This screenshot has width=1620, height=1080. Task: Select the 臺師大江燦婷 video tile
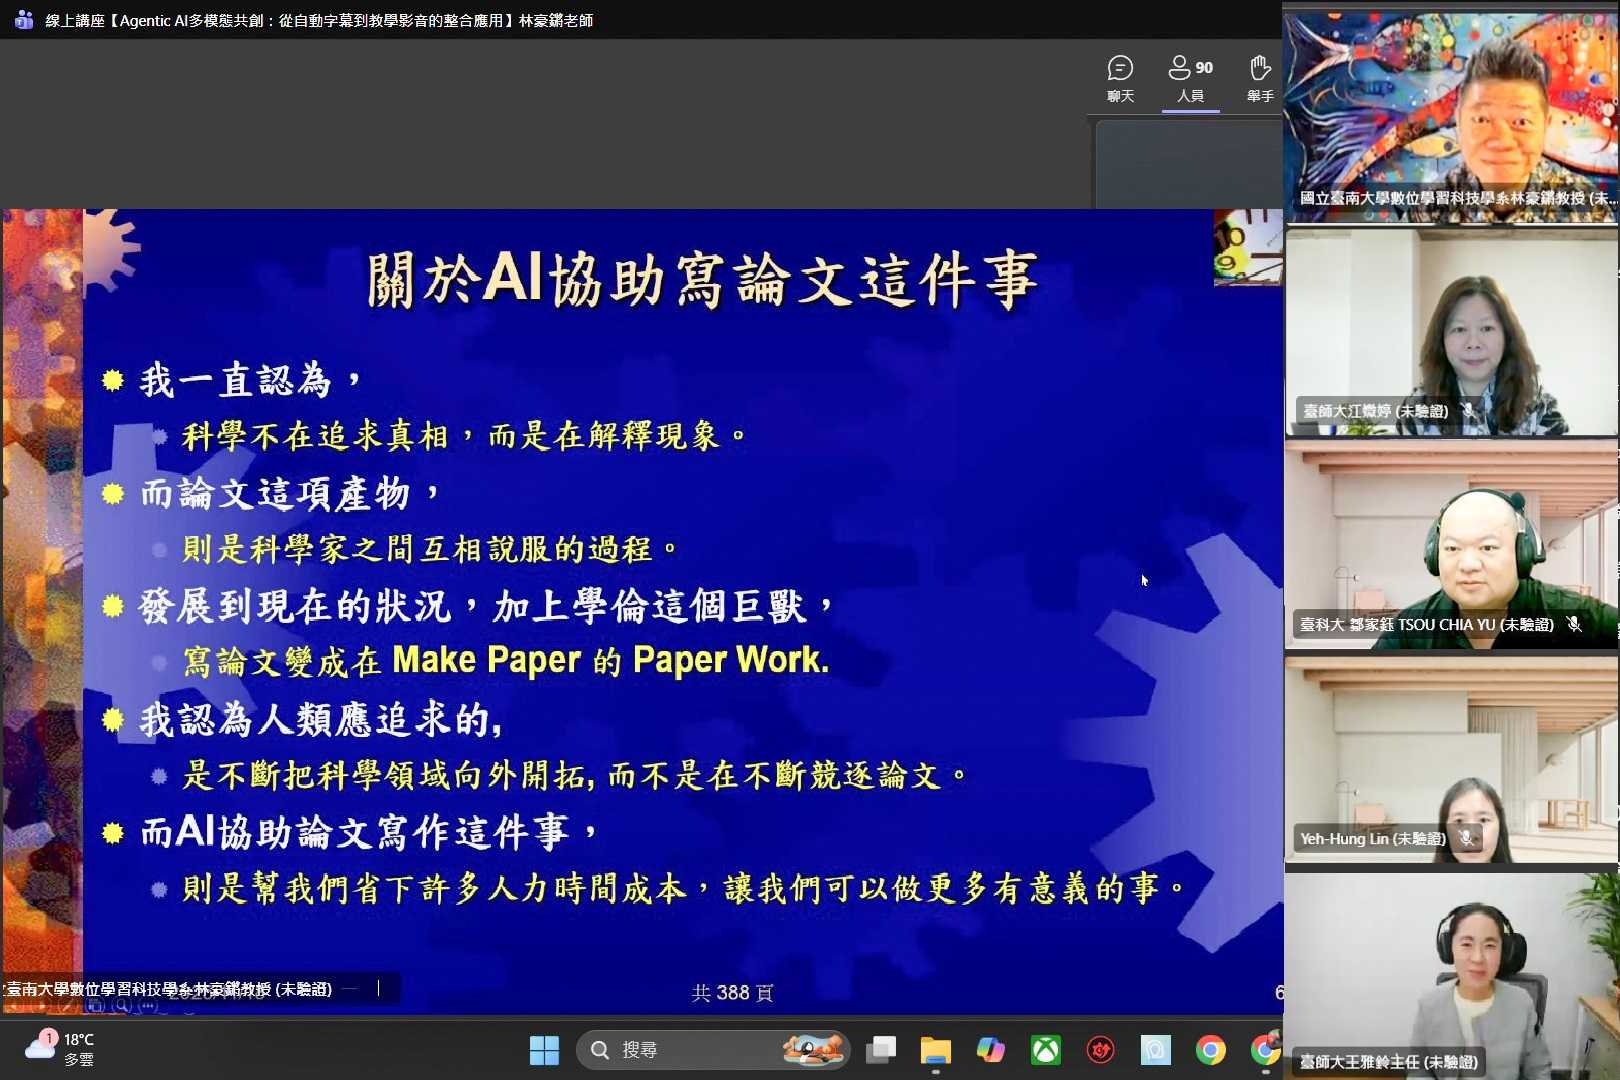[1451, 330]
